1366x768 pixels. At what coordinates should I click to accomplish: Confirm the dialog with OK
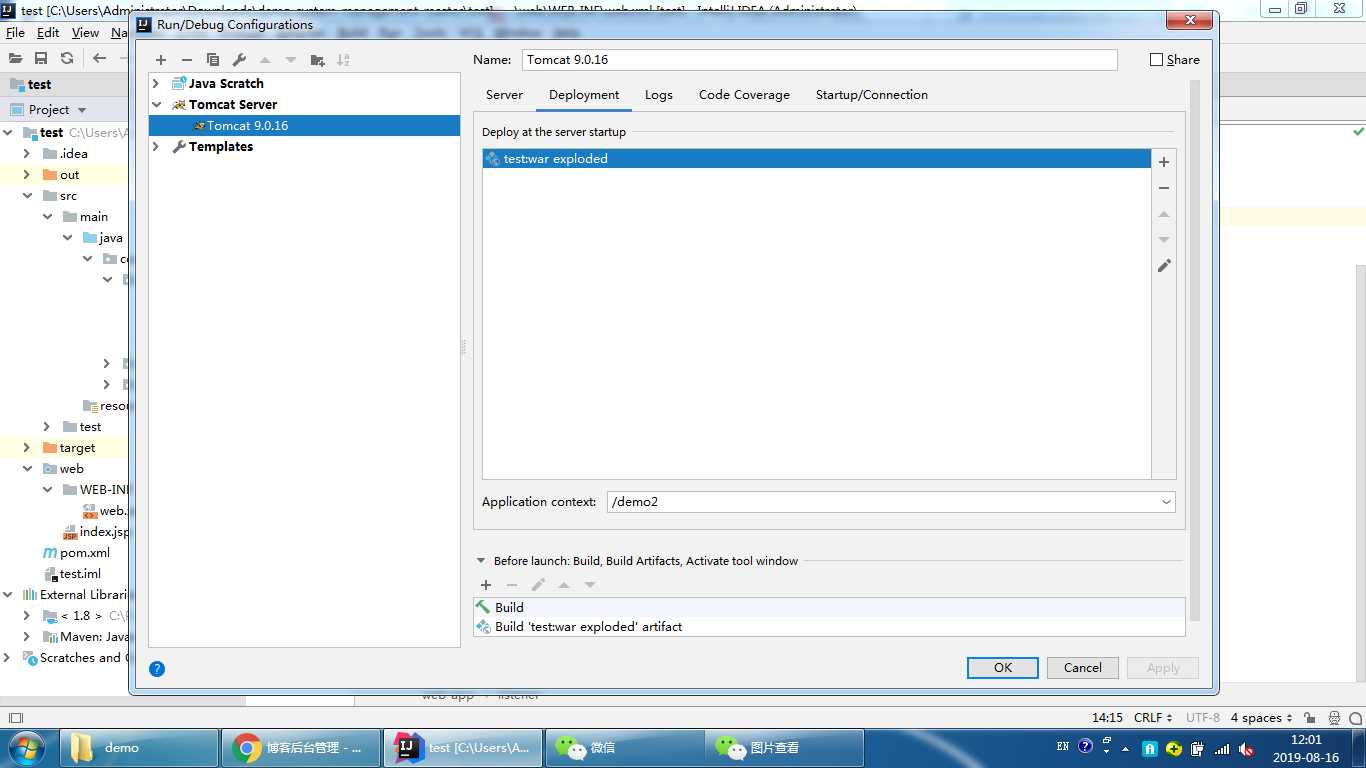[x=1003, y=668]
